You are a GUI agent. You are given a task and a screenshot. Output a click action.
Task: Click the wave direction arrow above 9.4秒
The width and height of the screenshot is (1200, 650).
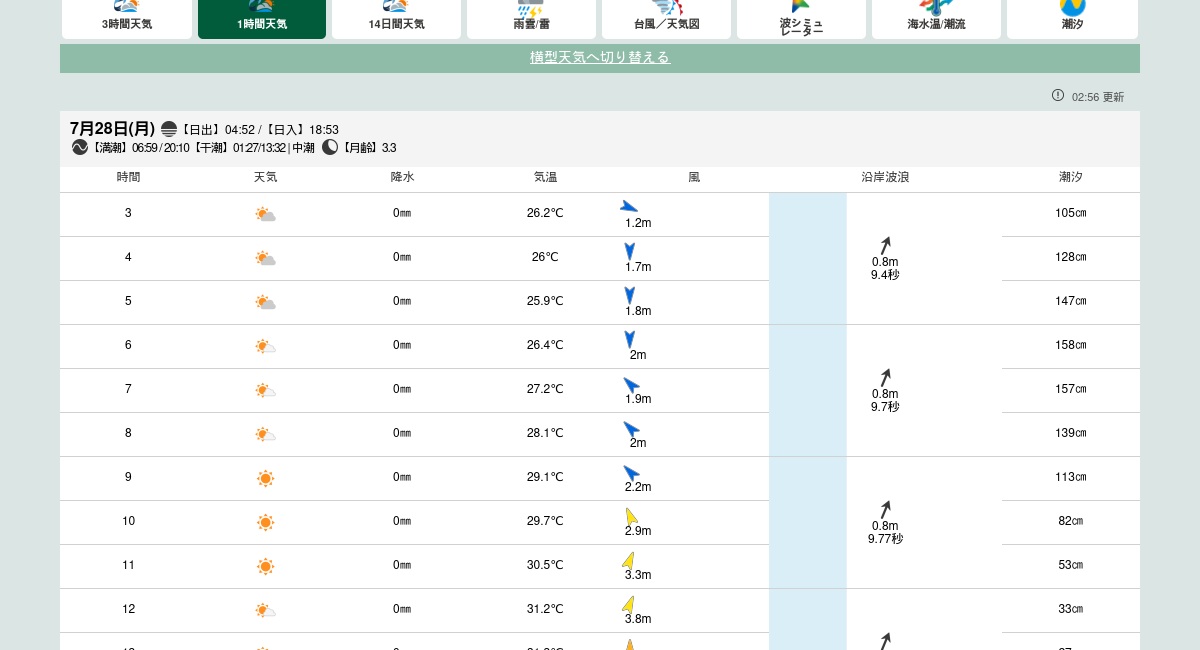(885, 245)
